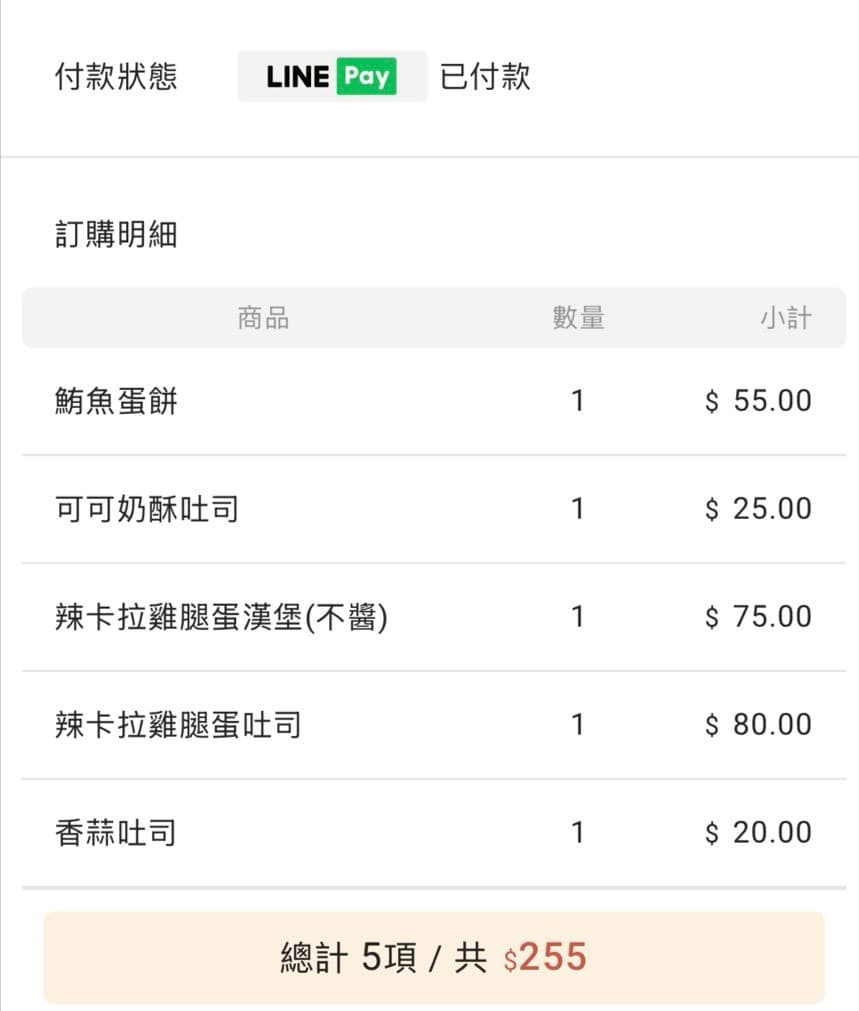
Task: Open the 辣卡拉雞腿蛋漢堡(不醬) item
Action: (221, 618)
